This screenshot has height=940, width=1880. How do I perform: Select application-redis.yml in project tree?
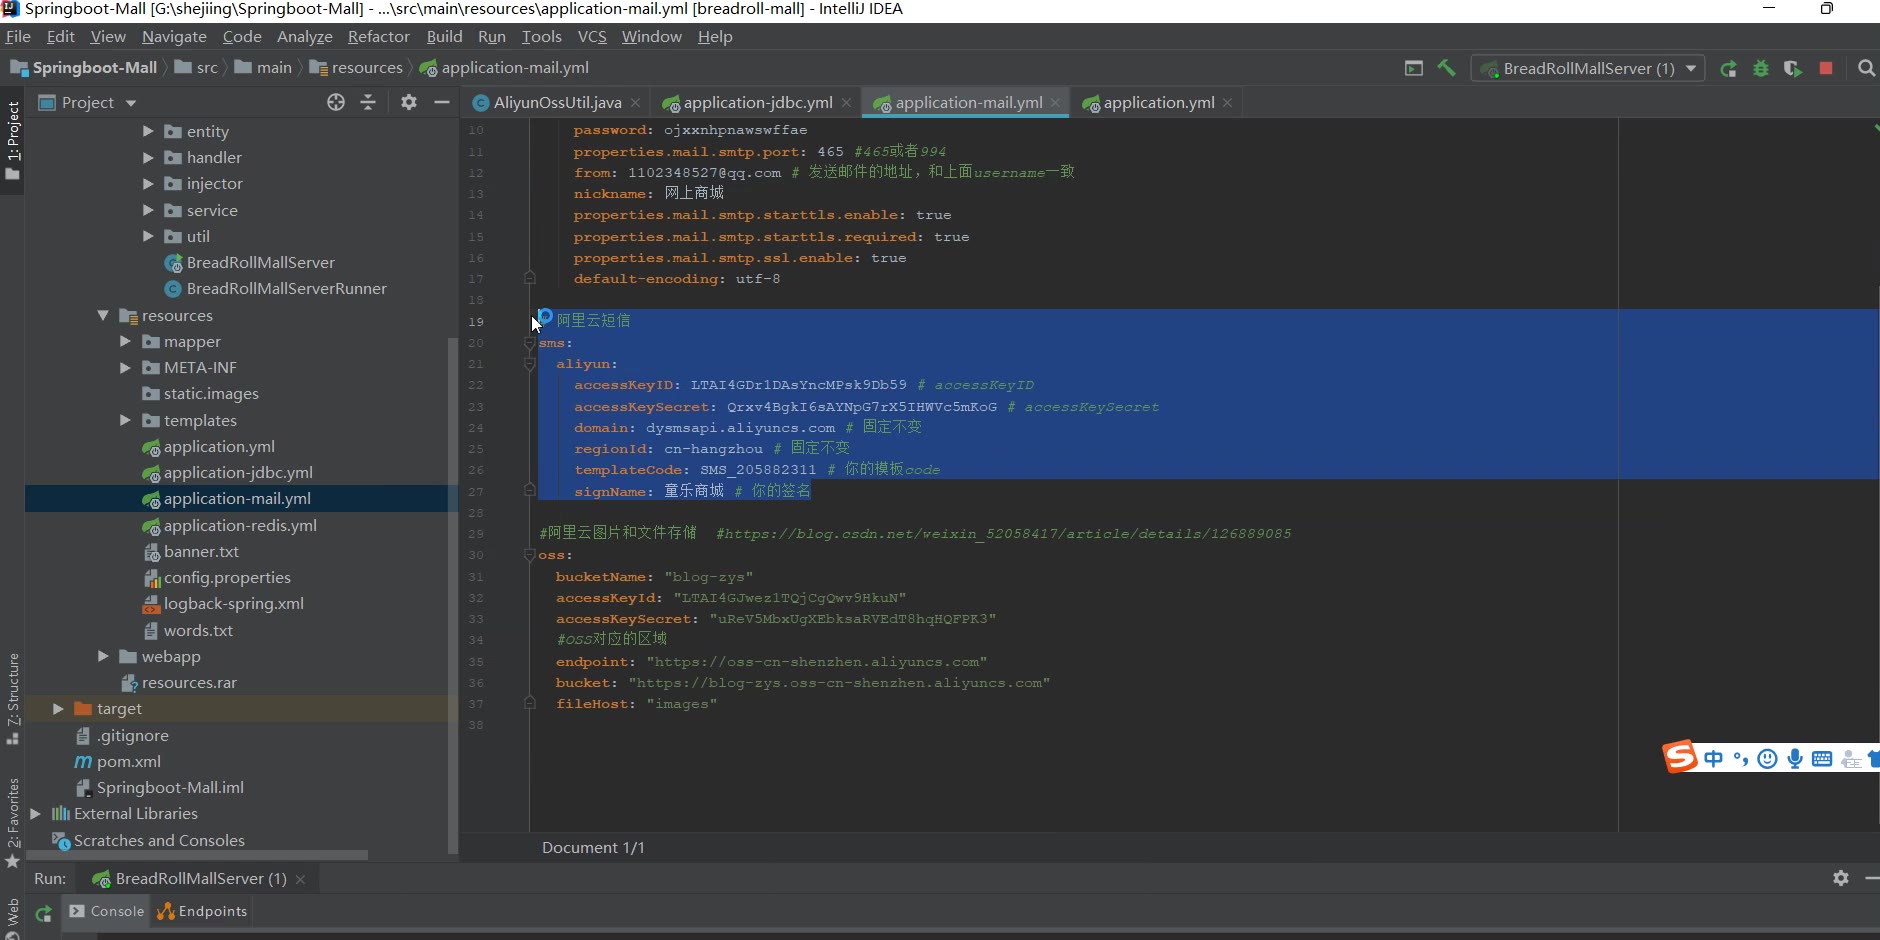click(x=240, y=525)
